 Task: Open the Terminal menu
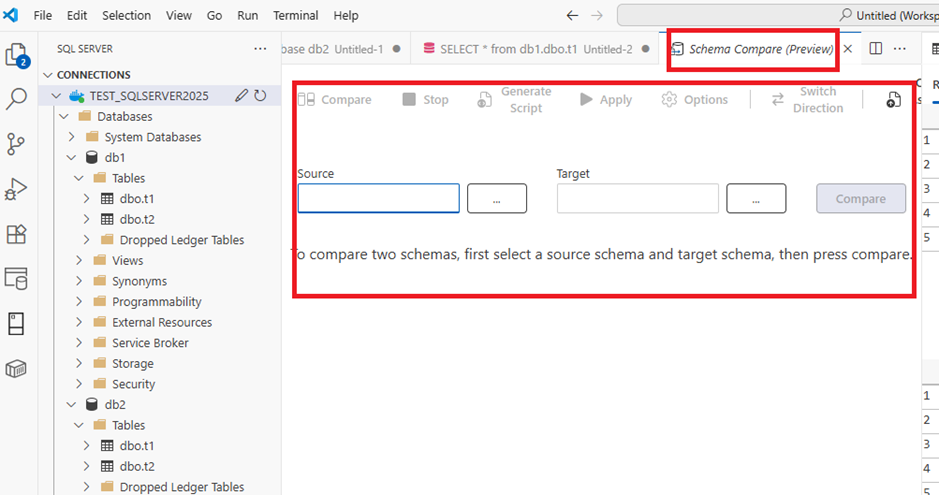tap(295, 16)
